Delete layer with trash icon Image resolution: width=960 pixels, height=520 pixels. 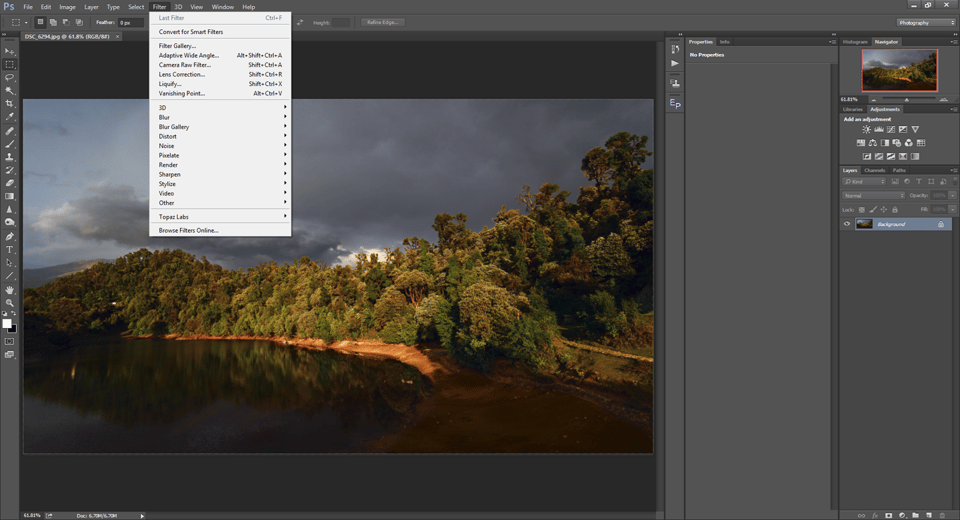point(942,516)
